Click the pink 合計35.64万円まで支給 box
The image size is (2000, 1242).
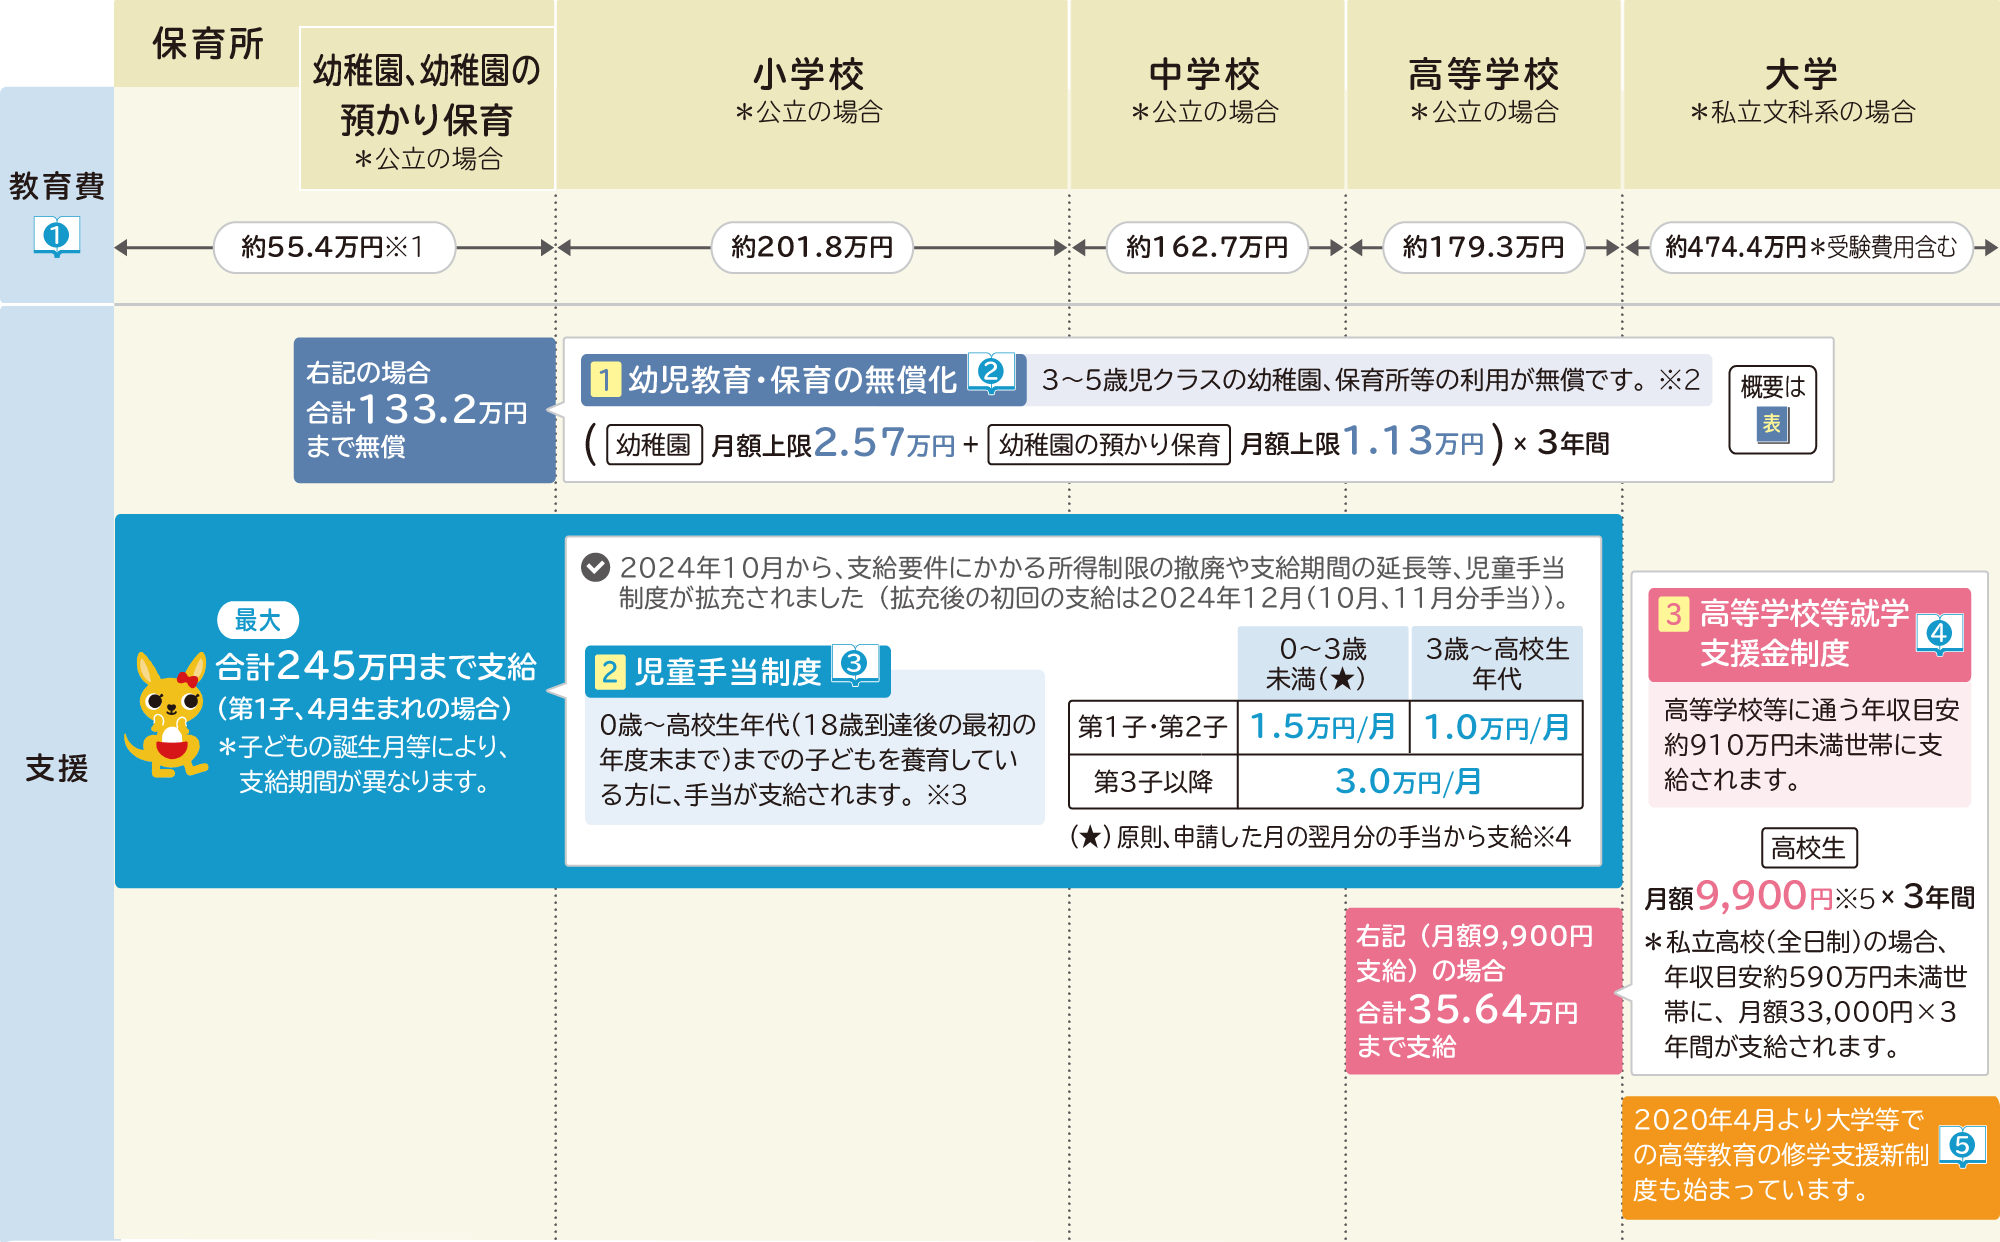click(x=1484, y=991)
